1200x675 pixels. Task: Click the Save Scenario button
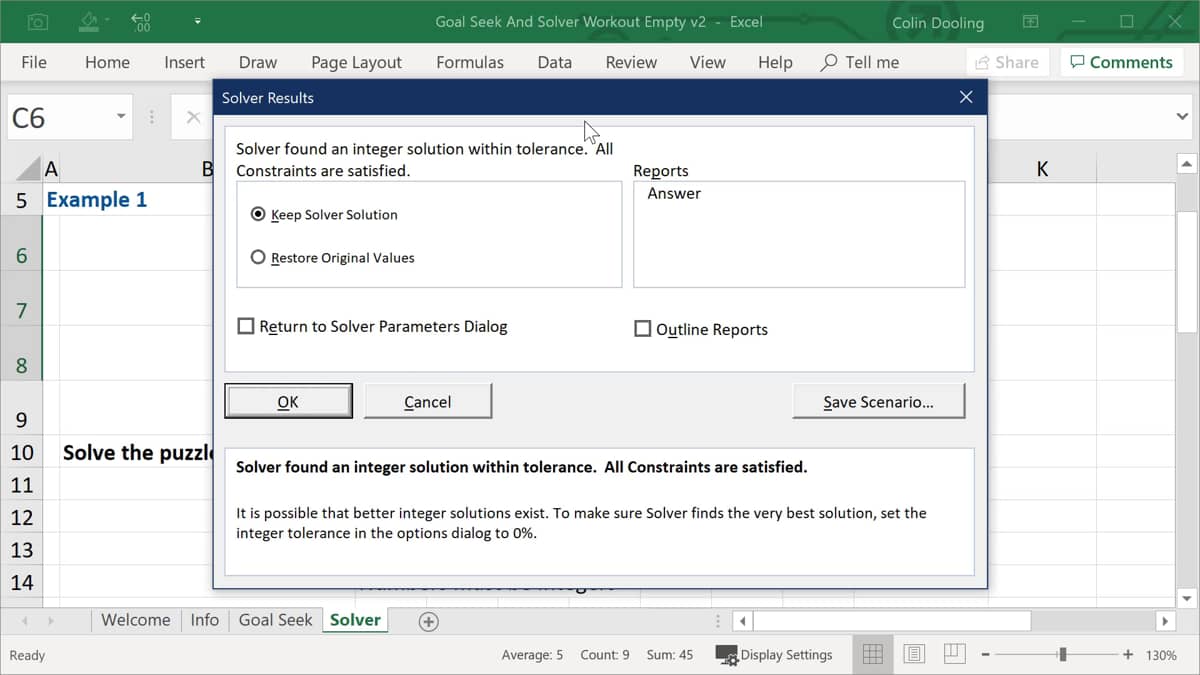[x=878, y=401]
